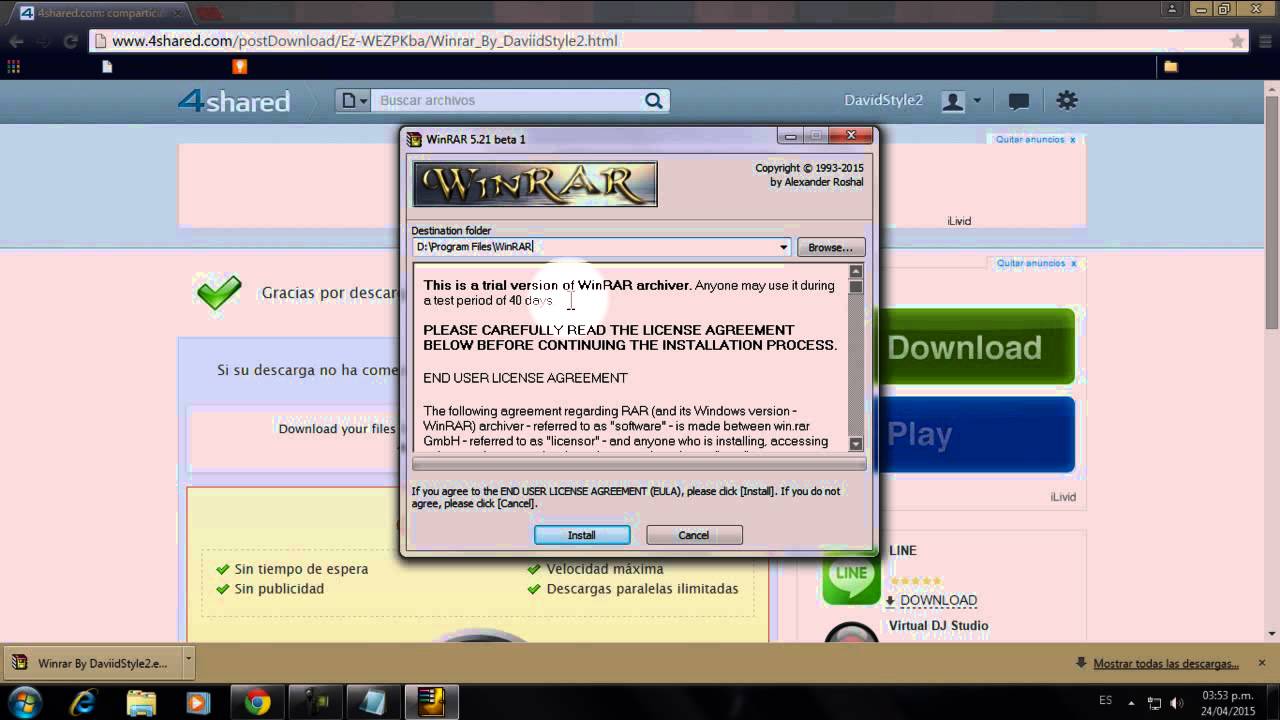Image resolution: width=1280 pixels, height=720 pixels.
Task: Click the Virtual DJ Studio title
Action: pos(938,626)
